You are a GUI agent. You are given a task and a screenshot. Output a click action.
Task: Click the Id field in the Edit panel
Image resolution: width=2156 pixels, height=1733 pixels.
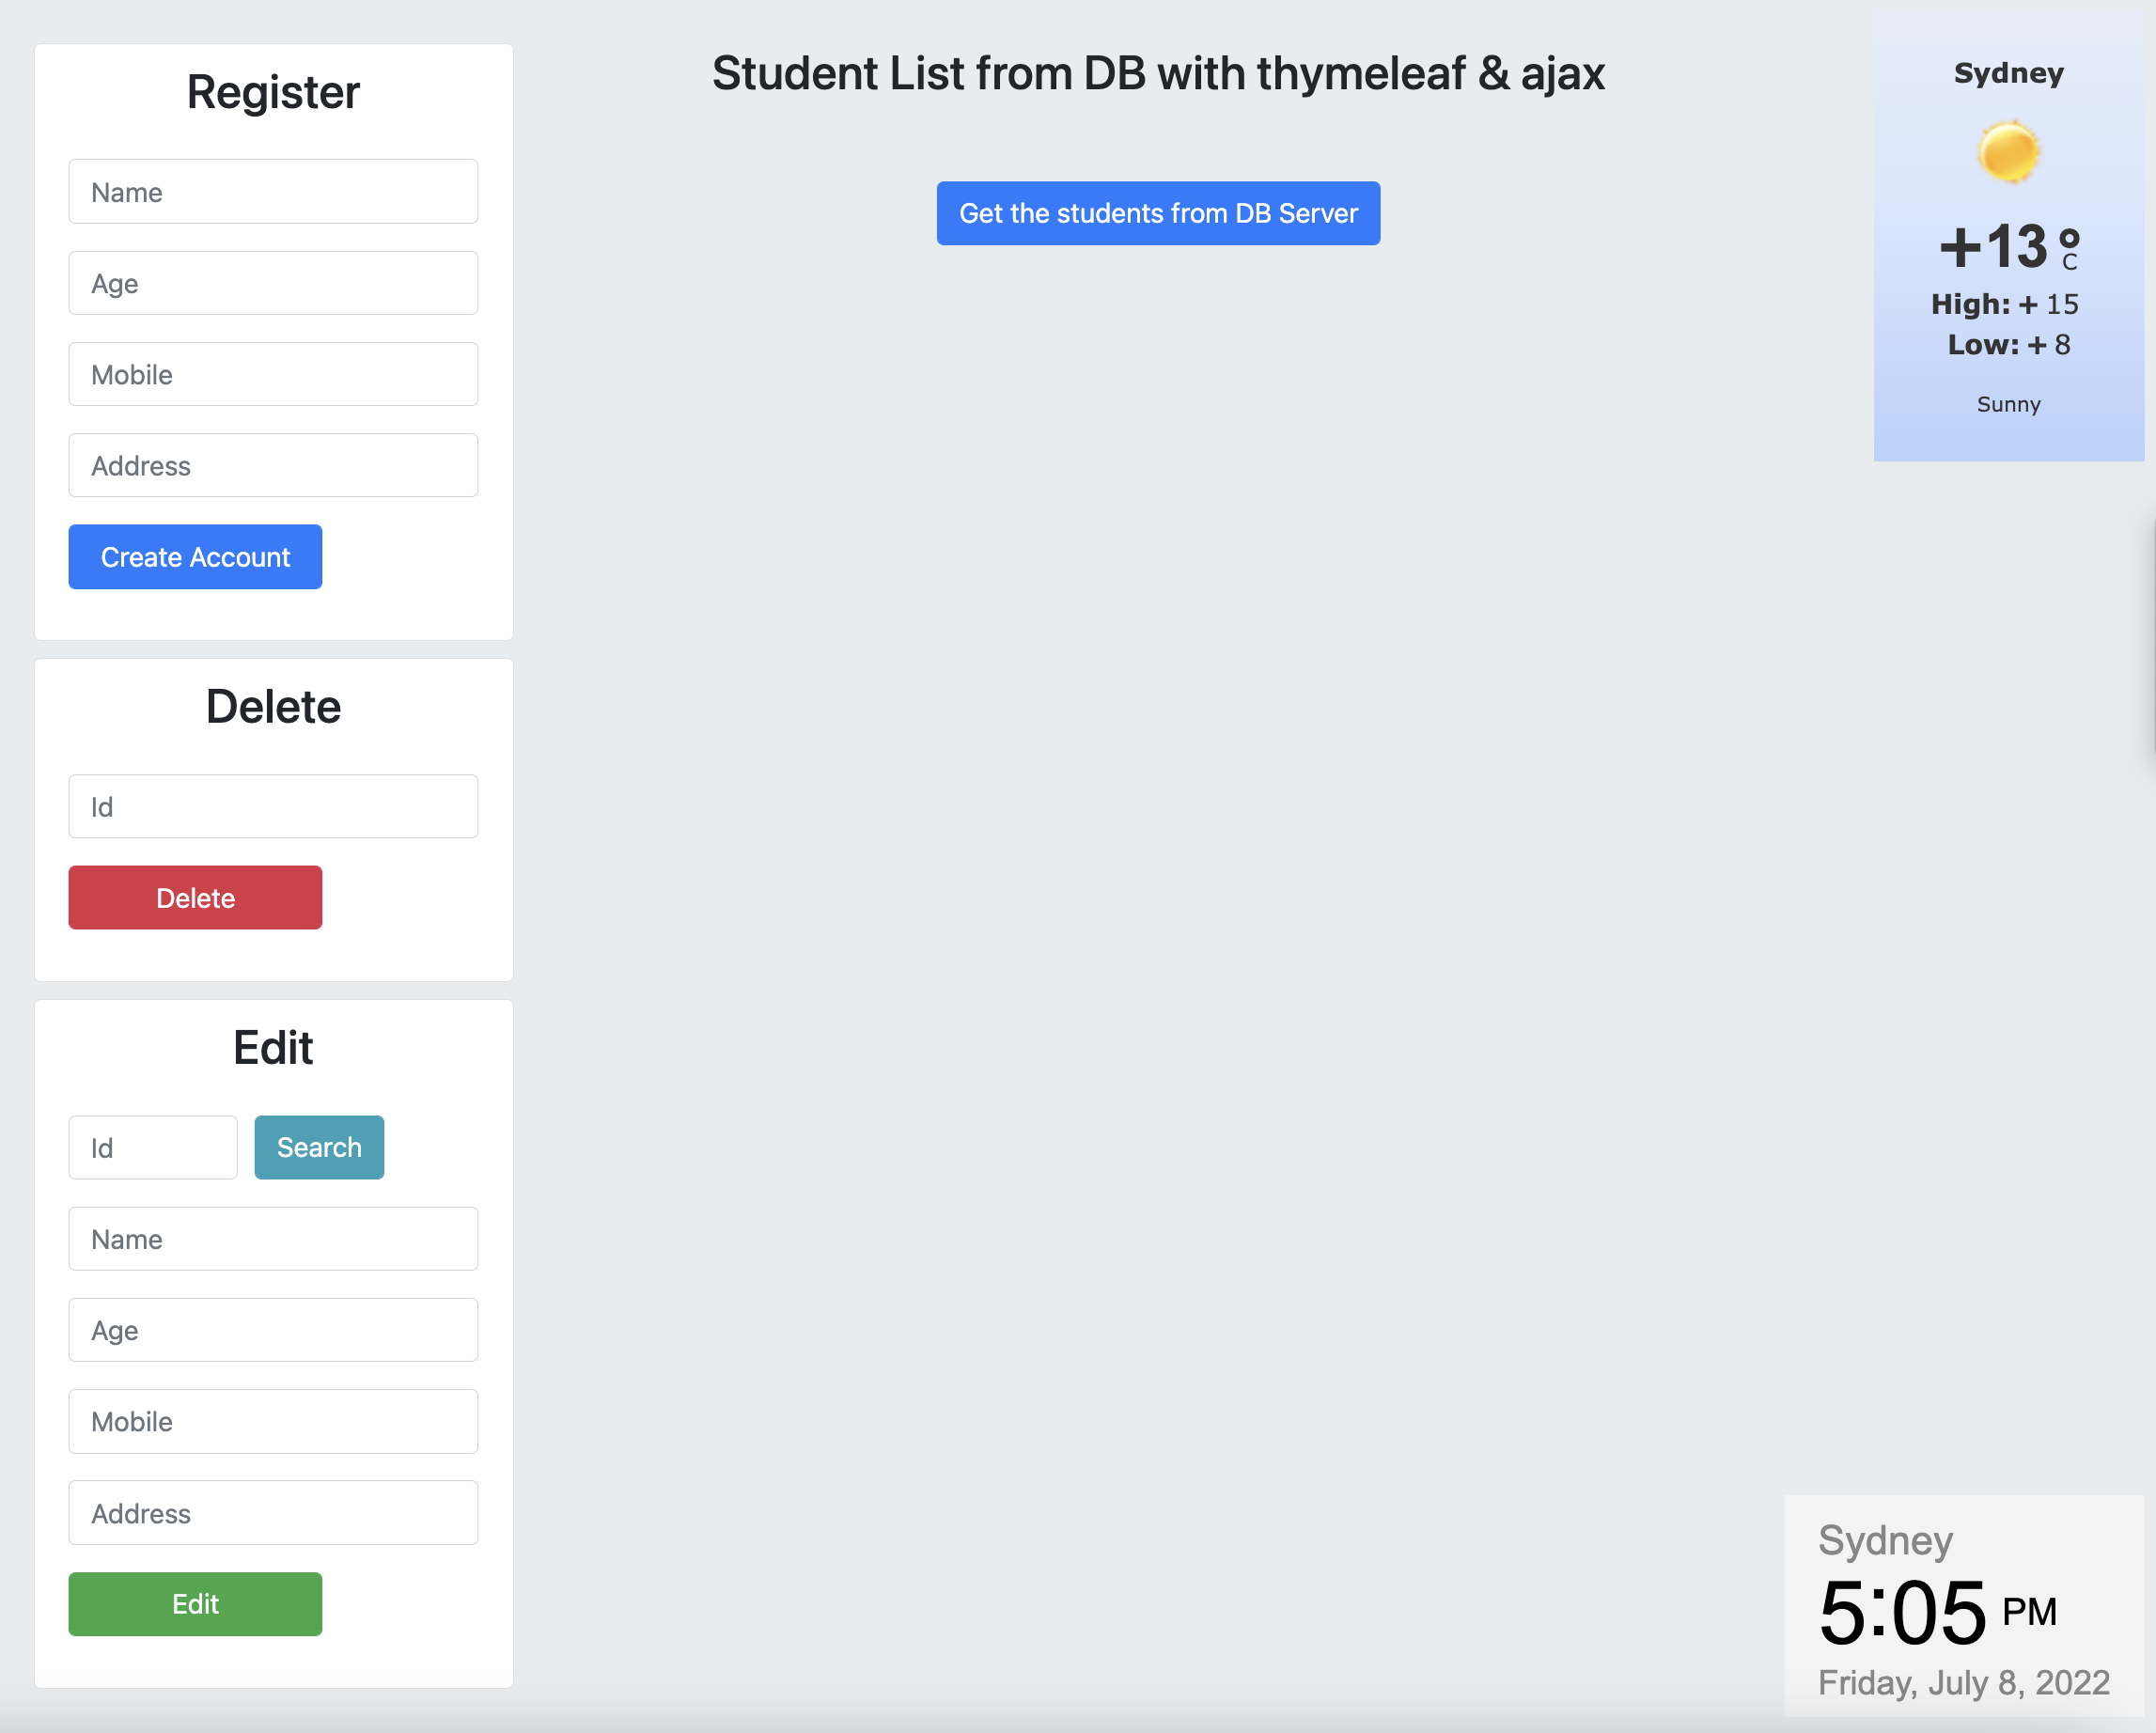click(x=152, y=1147)
